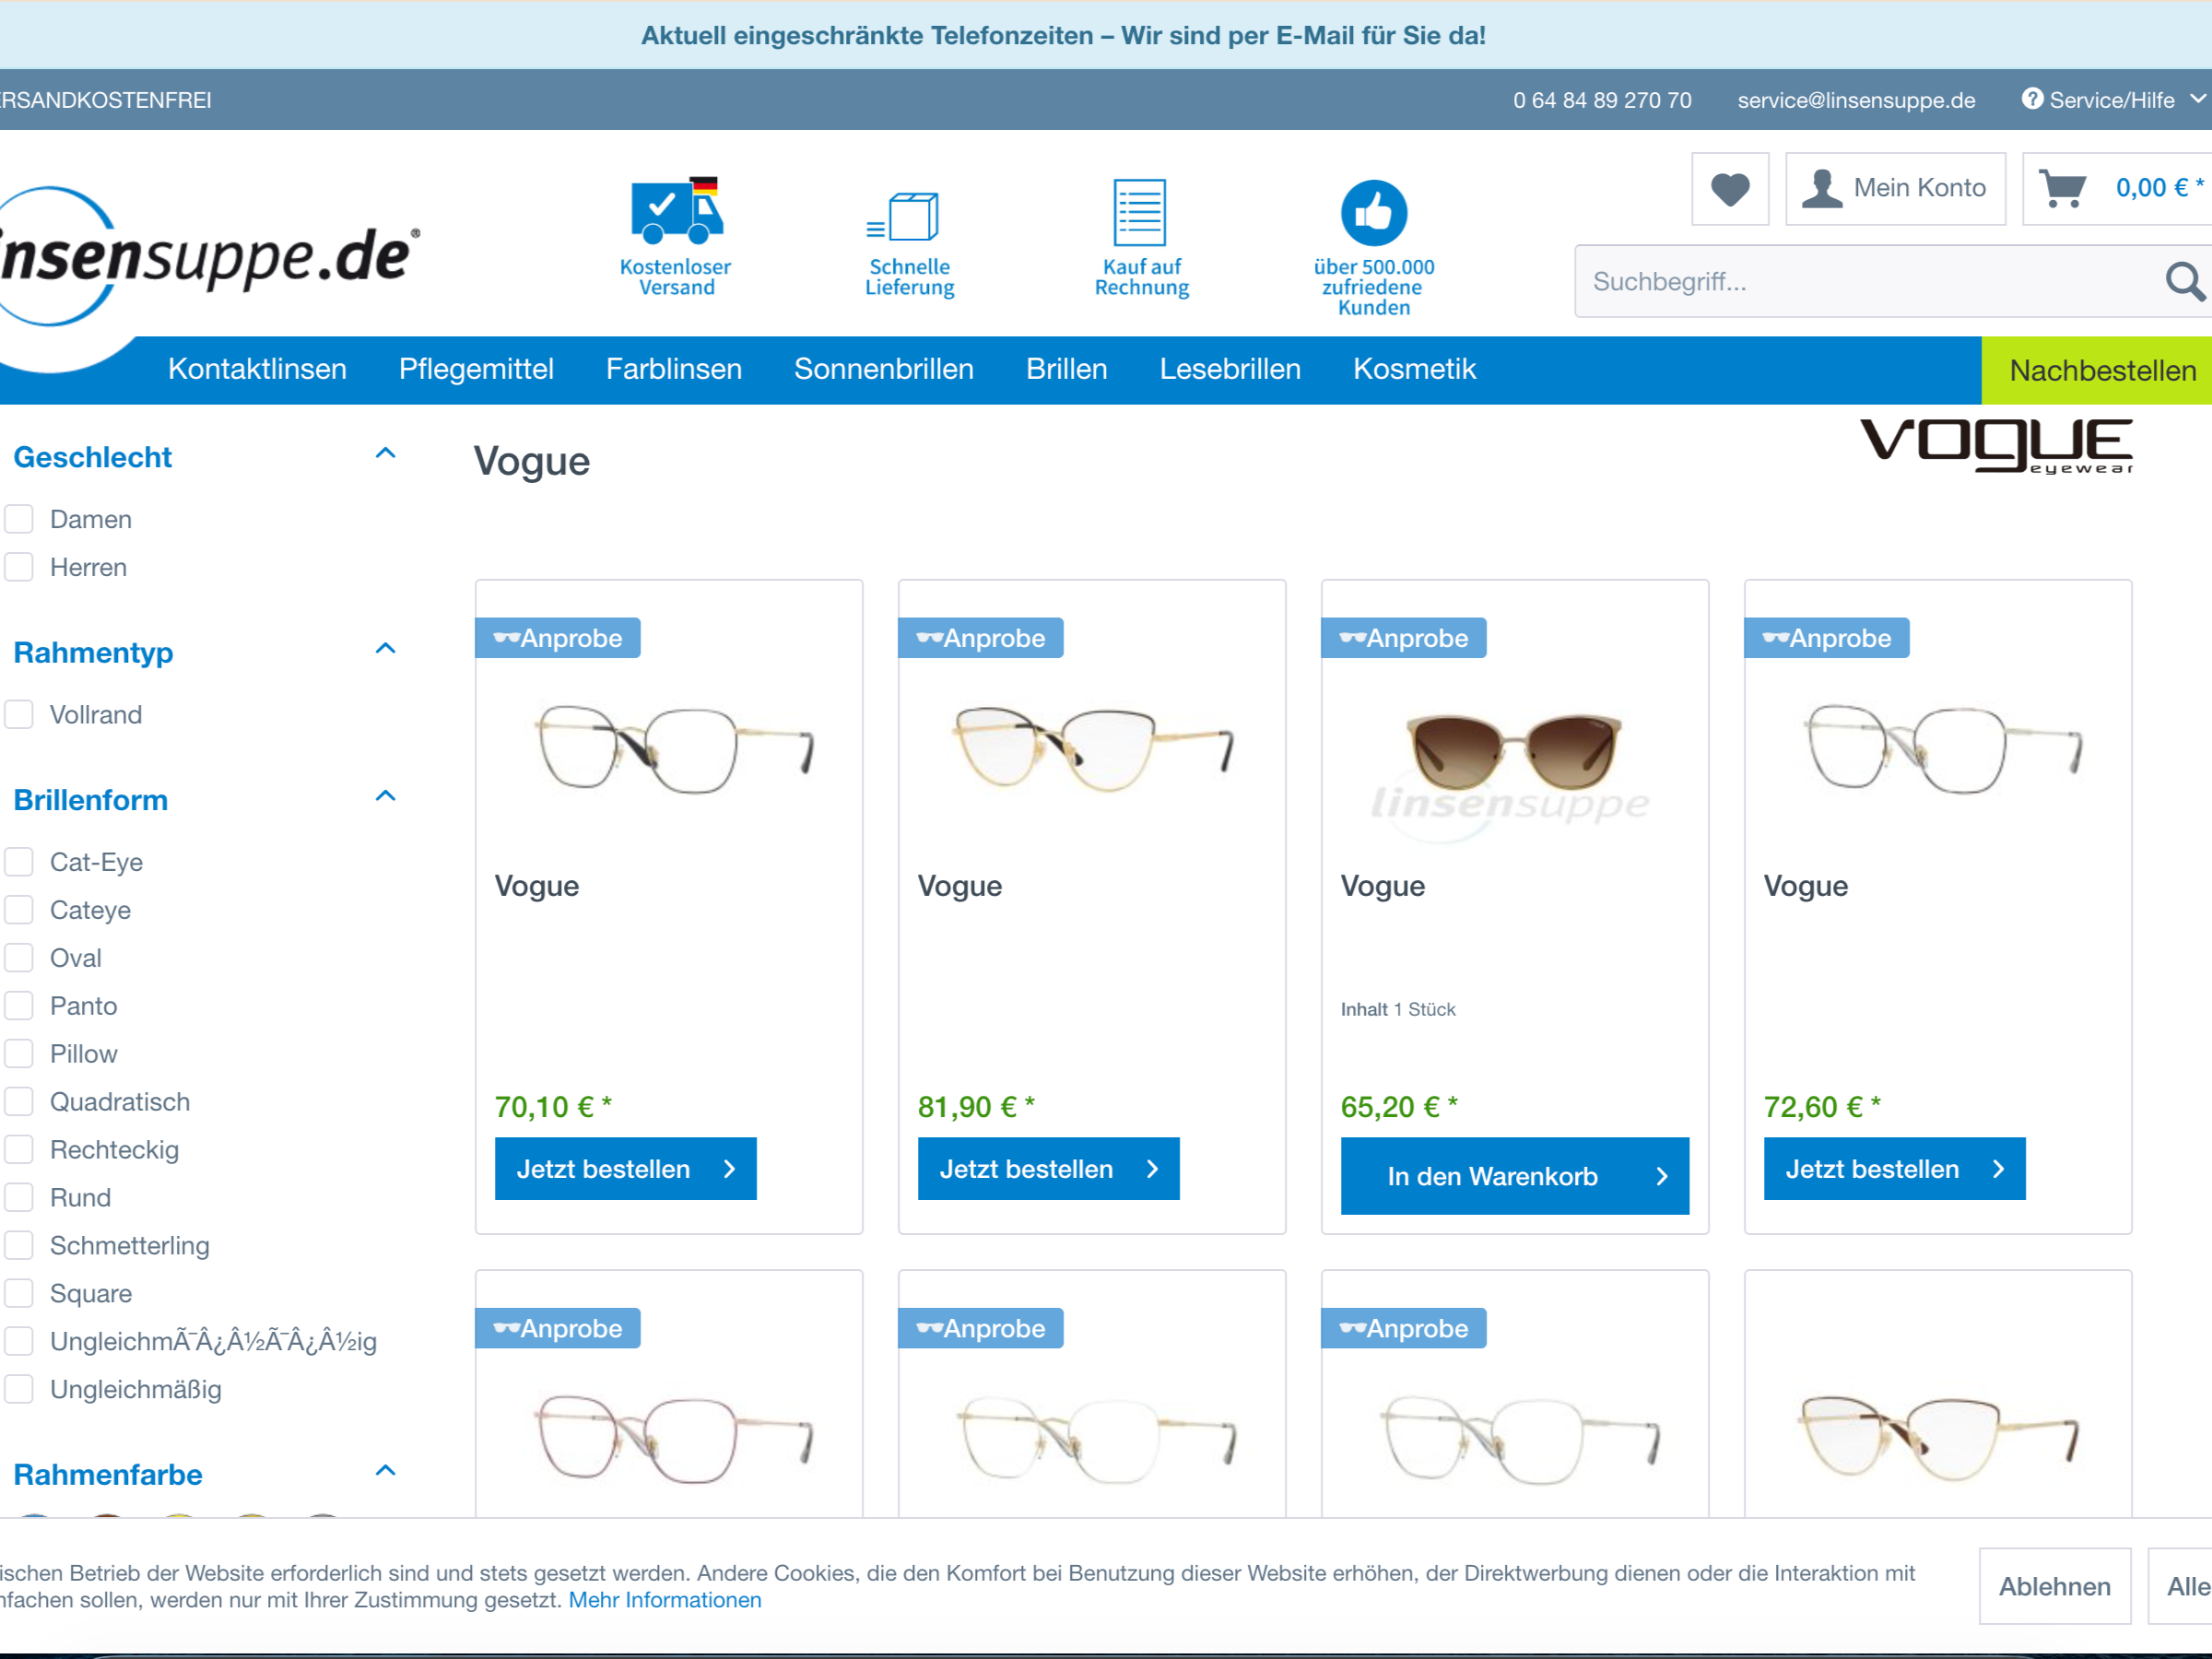Go to Brillen category

coord(1067,369)
